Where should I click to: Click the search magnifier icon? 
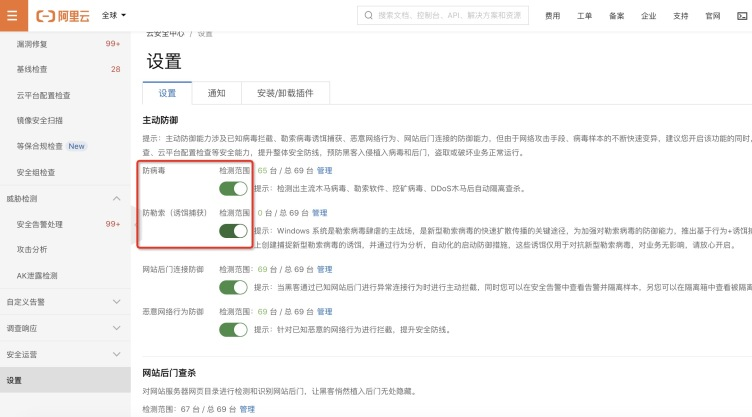click(367, 16)
